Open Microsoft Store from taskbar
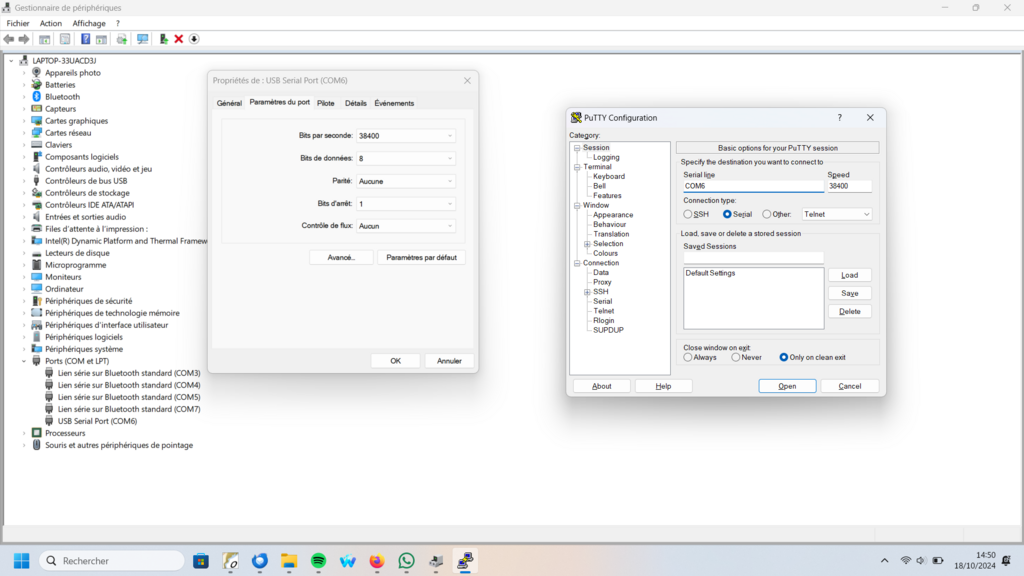Viewport: 1024px width, 576px height. (x=200, y=560)
